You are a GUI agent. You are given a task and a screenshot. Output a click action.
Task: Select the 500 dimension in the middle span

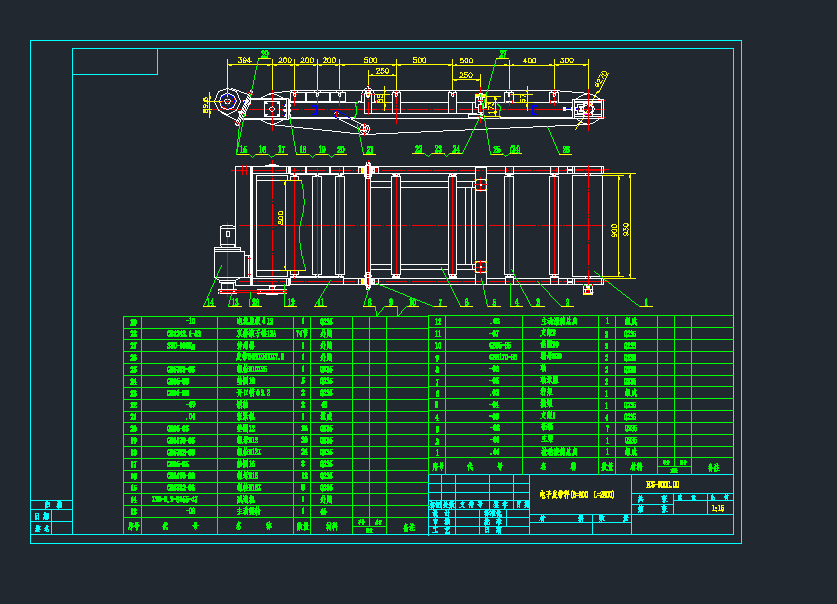419,57
